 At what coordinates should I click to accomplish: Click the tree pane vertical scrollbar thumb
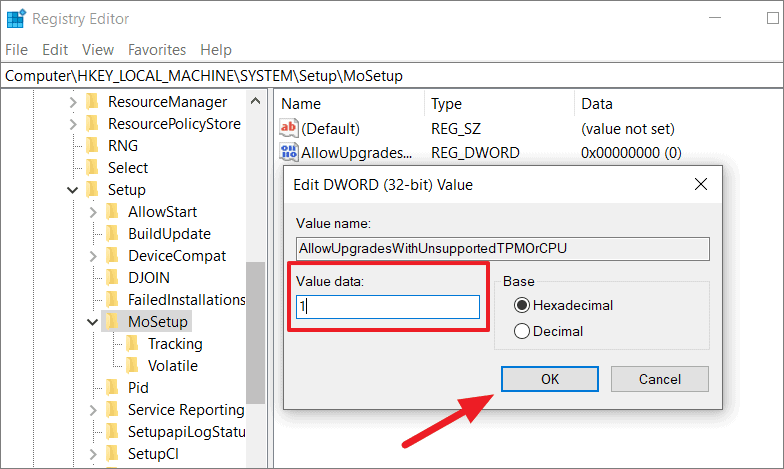click(x=256, y=332)
